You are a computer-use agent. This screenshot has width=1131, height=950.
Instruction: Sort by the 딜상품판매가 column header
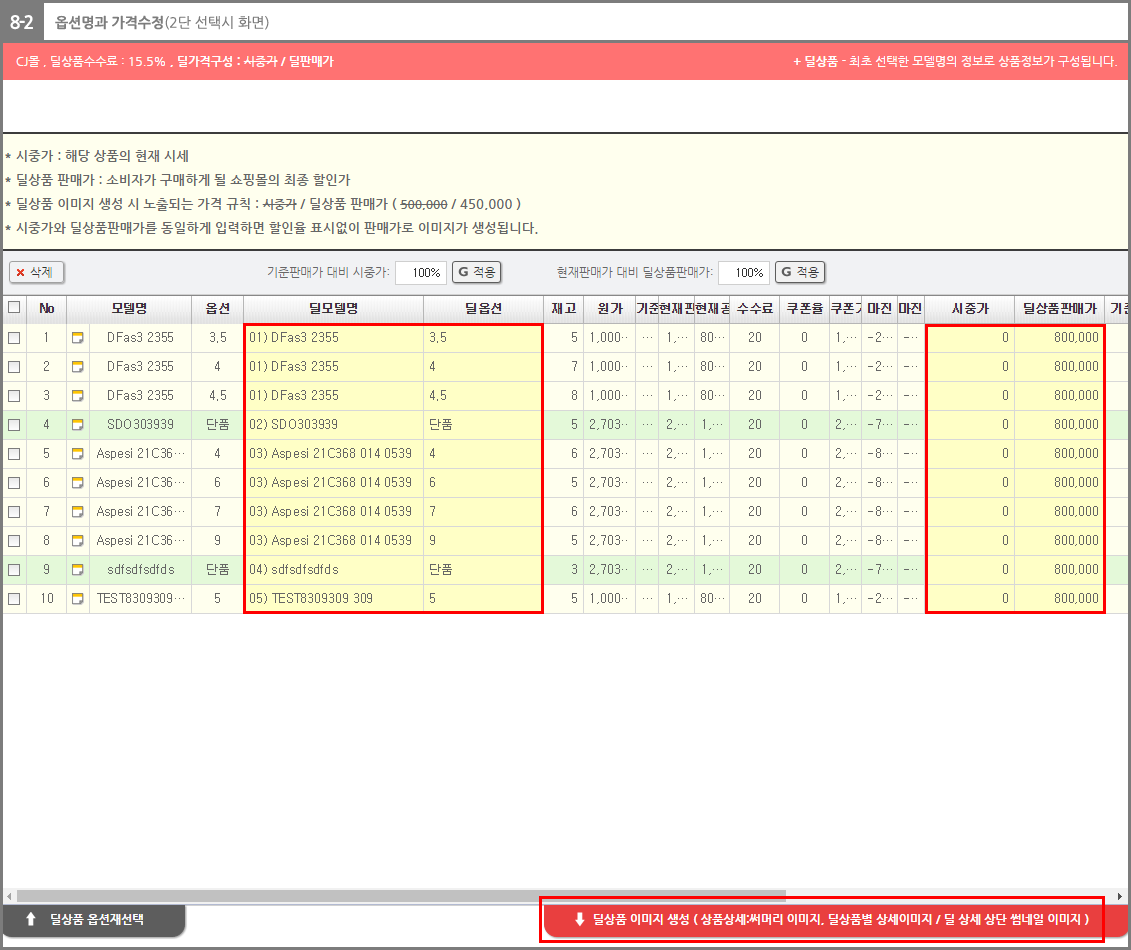click(1059, 308)
